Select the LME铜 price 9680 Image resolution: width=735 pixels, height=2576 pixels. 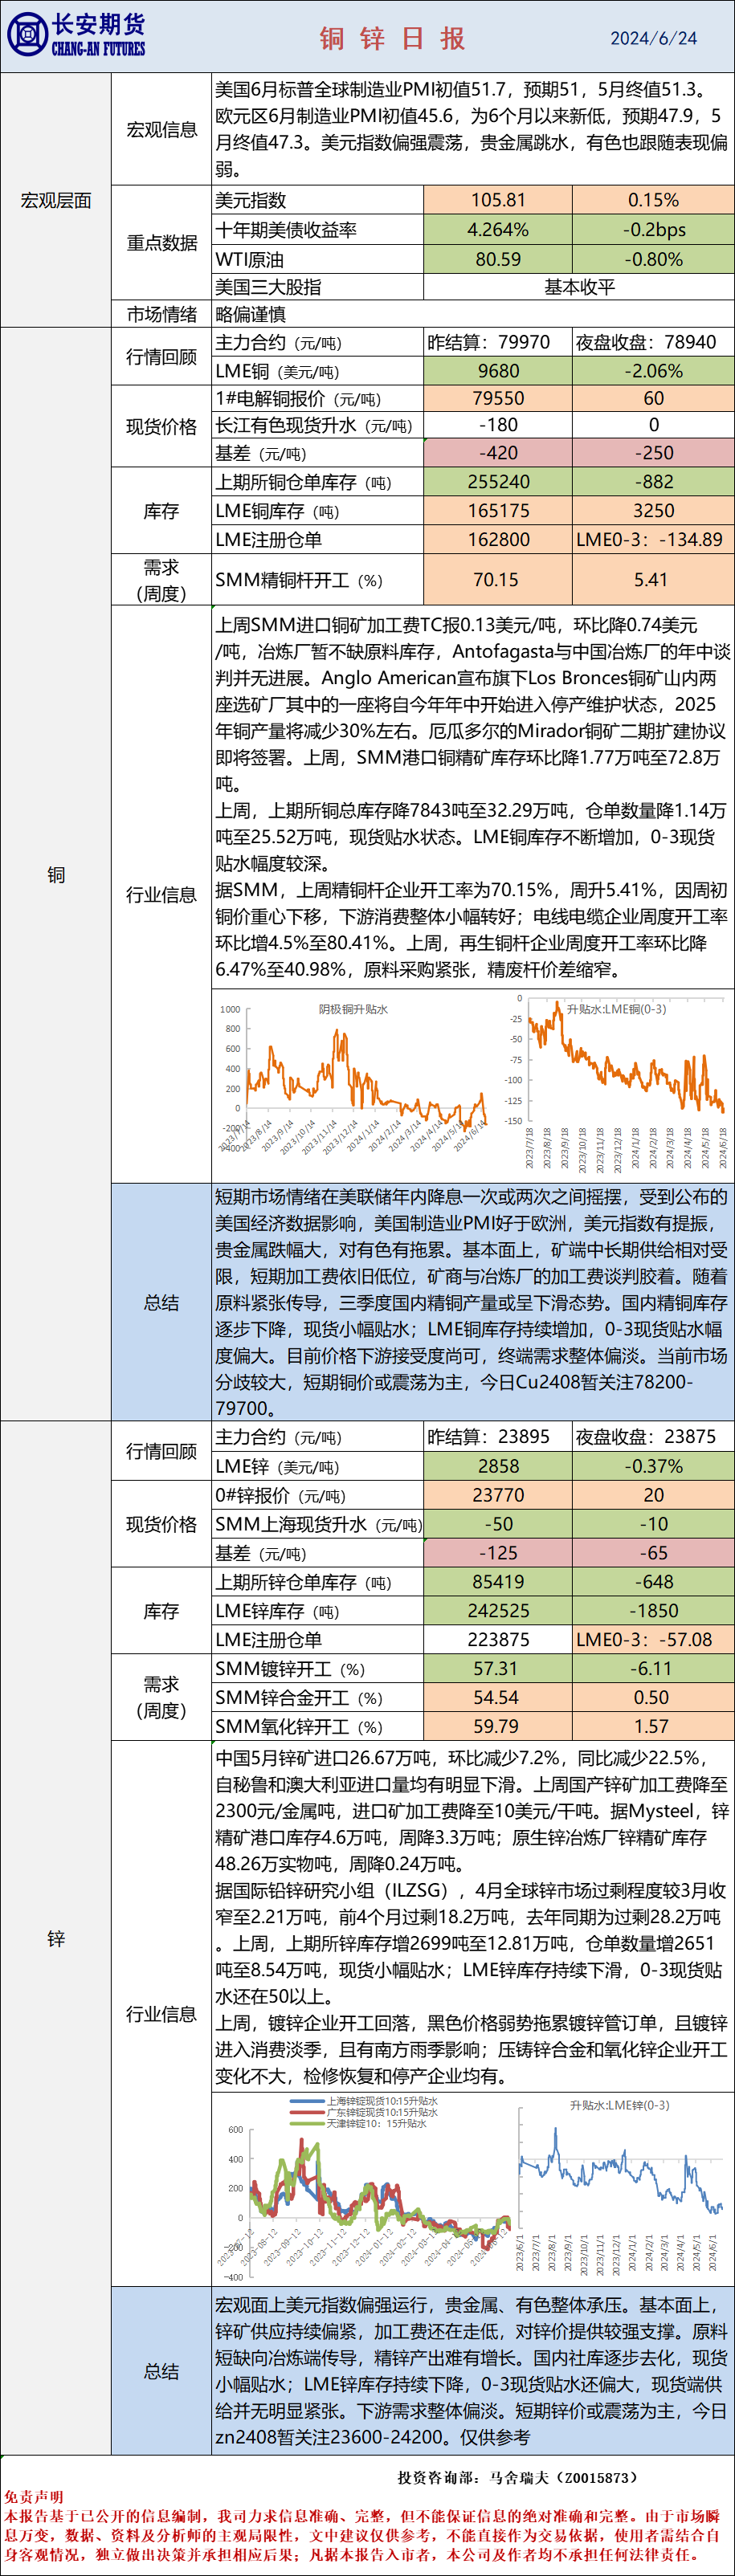tap(498, 371)
